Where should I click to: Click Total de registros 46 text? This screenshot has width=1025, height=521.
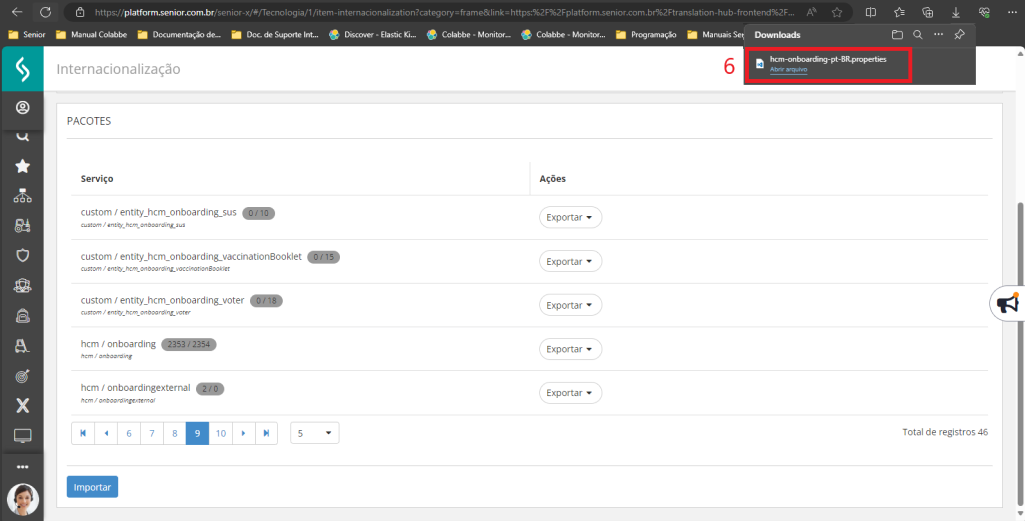(945, 432)
